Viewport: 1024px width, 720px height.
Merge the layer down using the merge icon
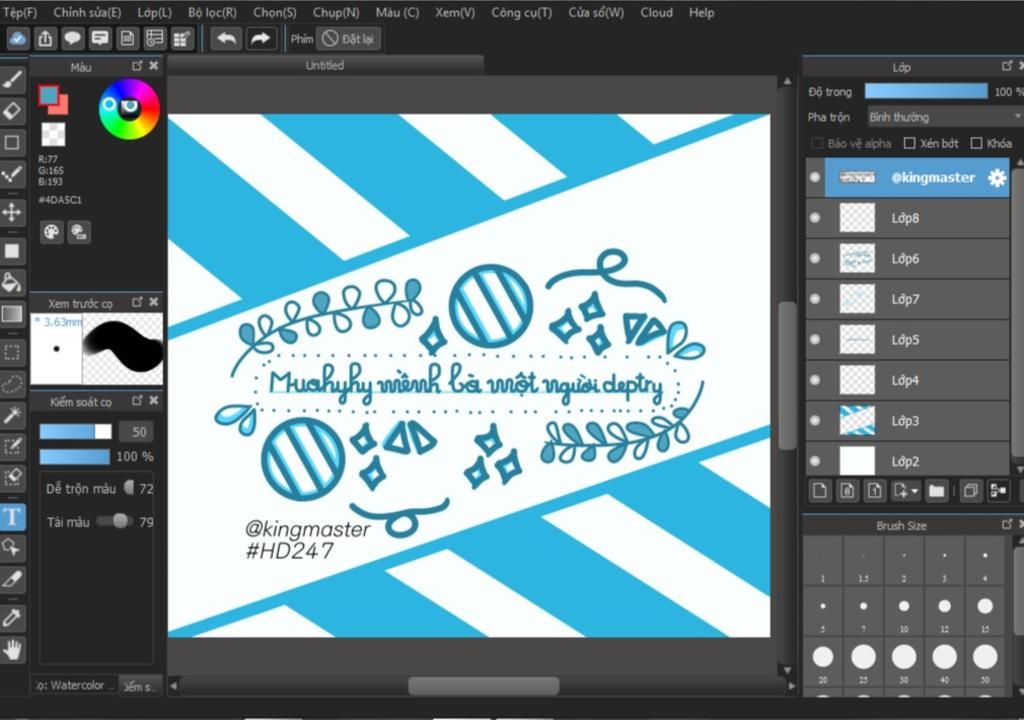tap(998, 491)
